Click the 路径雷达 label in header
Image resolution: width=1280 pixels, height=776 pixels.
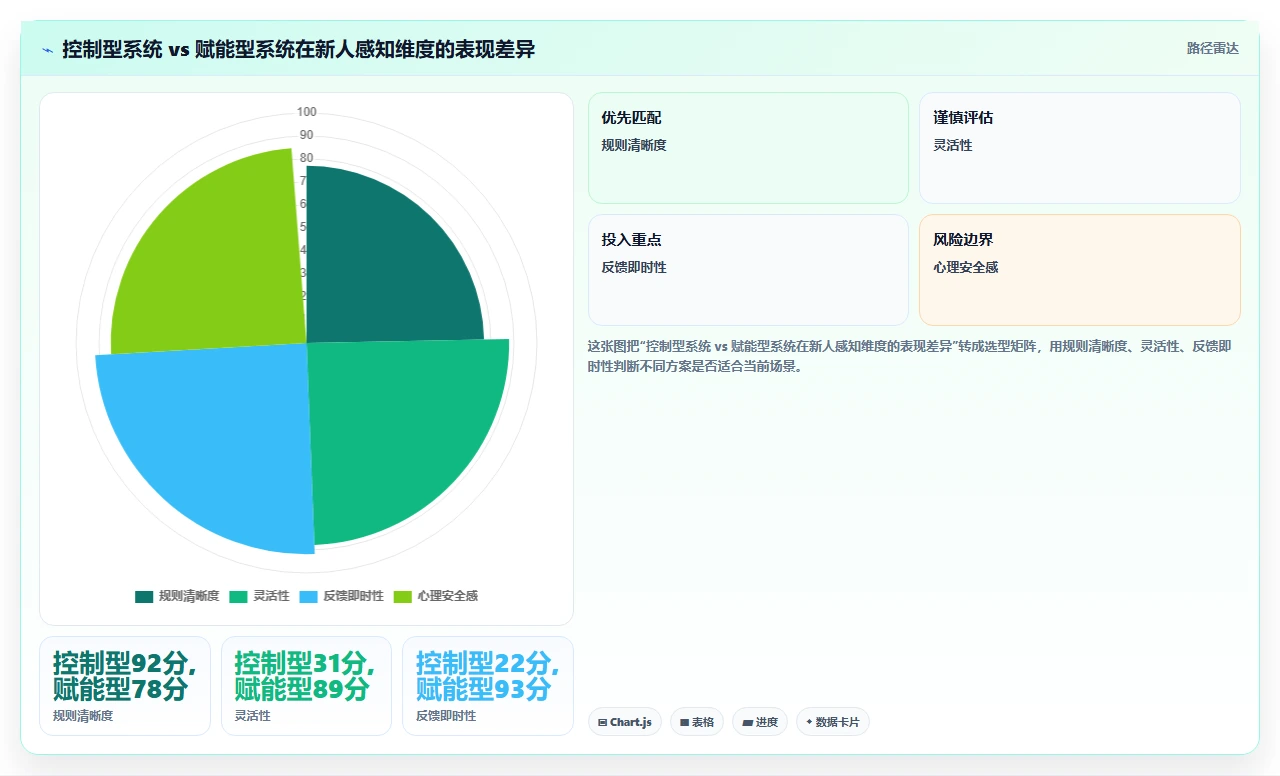click(1212, 48)
